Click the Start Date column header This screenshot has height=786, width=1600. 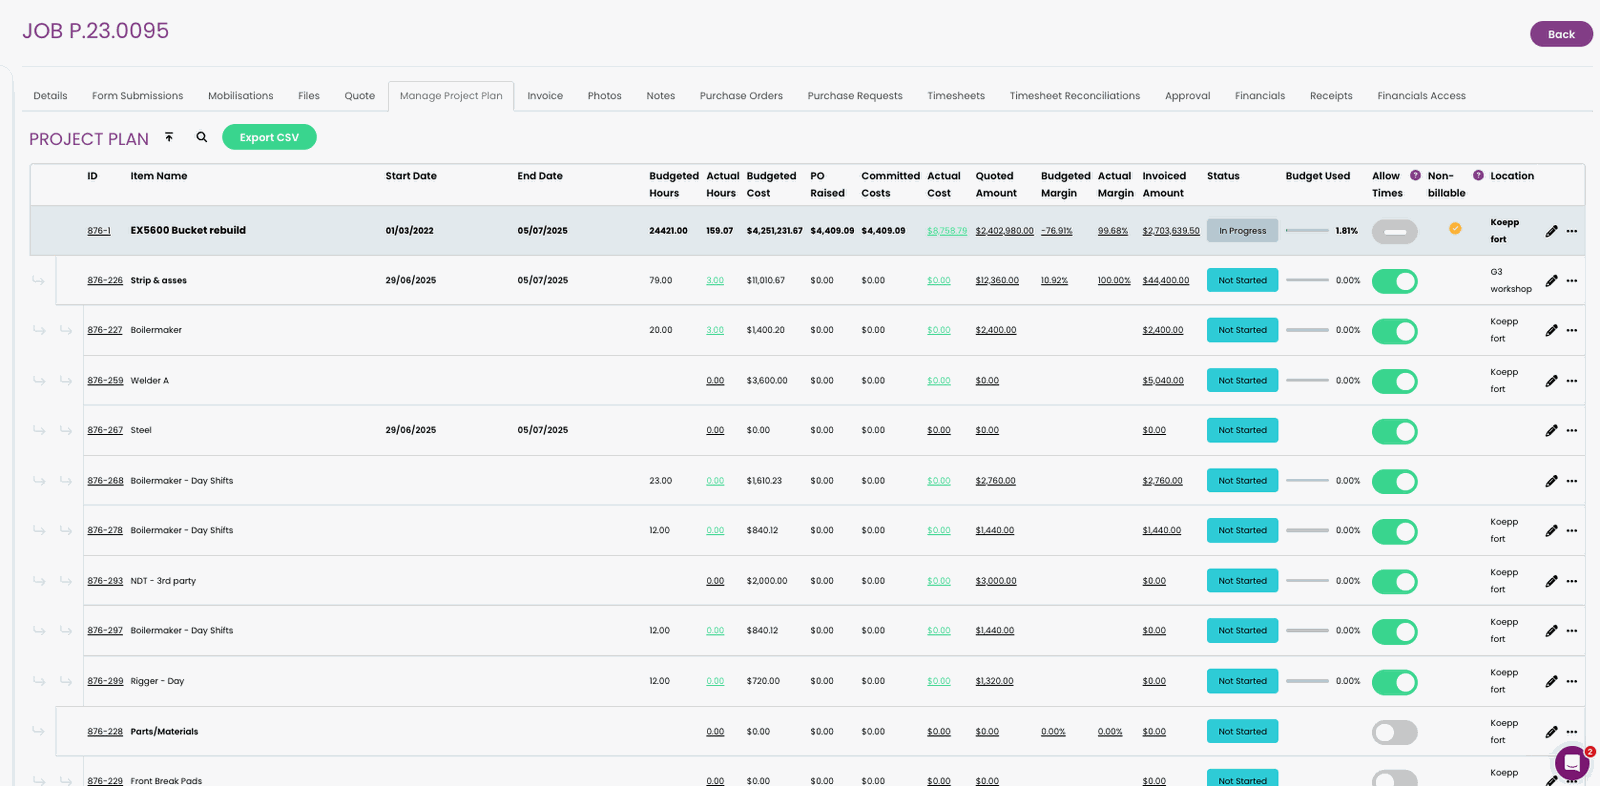point(411,176)
